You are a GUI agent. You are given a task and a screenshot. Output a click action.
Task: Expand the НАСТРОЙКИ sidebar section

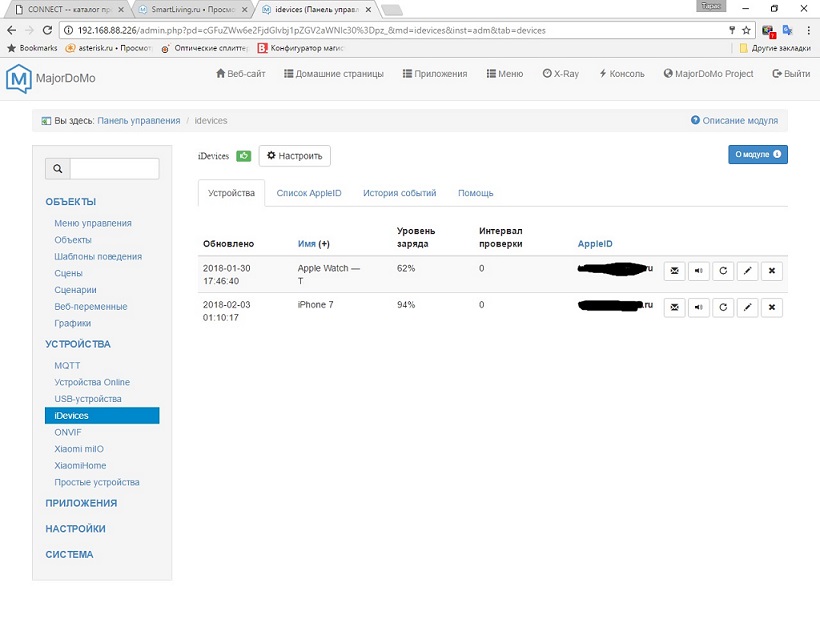click(x=75, y=529)
